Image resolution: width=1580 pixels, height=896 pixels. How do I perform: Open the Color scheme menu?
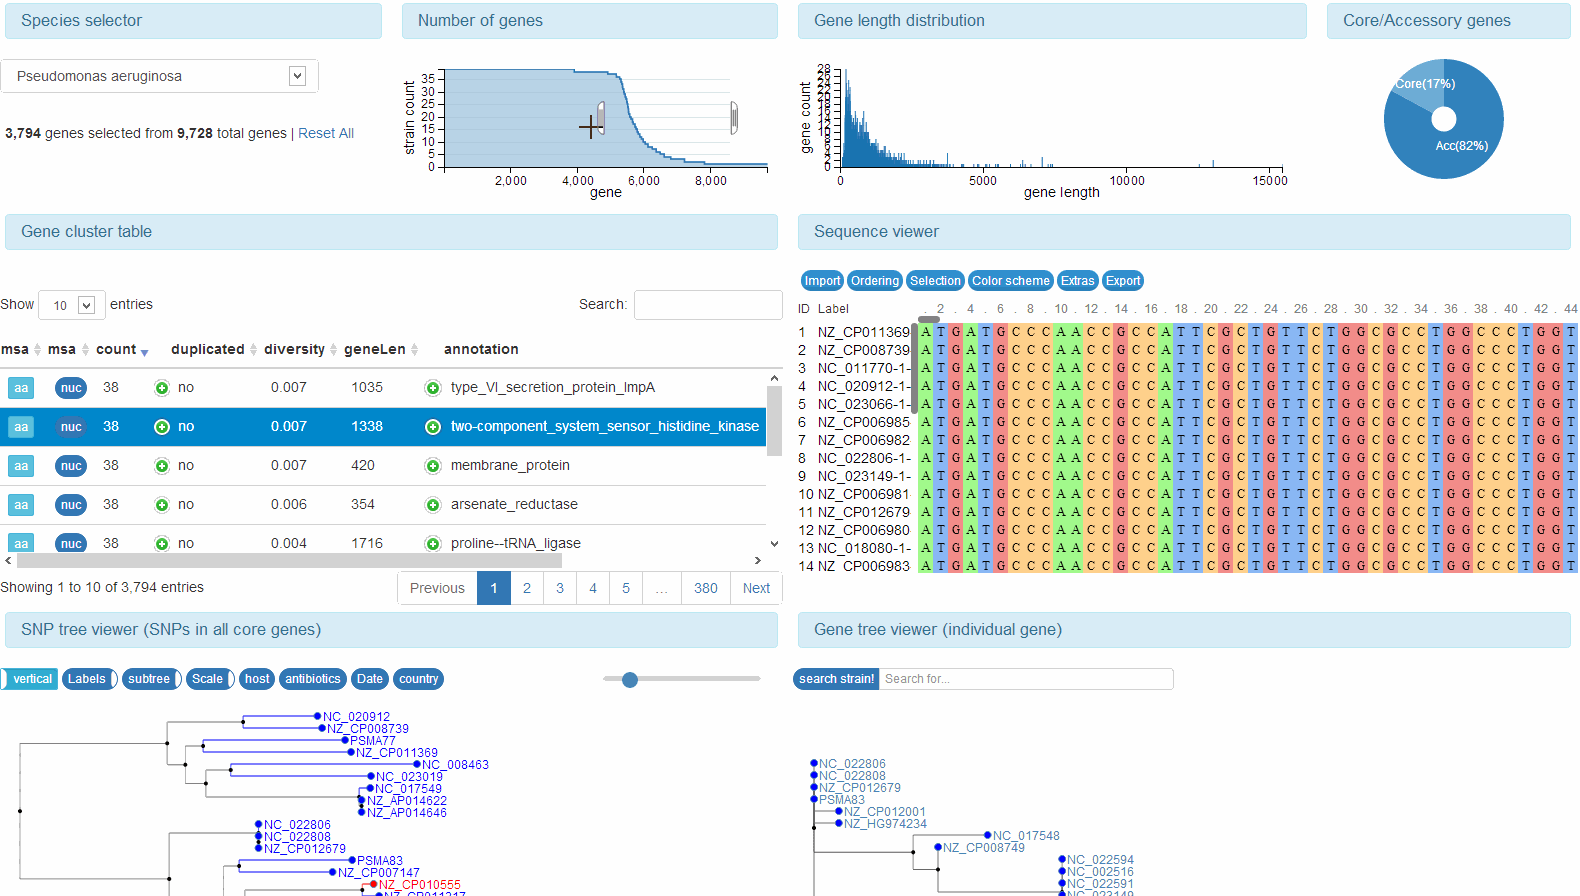[x=1011, y=281]
